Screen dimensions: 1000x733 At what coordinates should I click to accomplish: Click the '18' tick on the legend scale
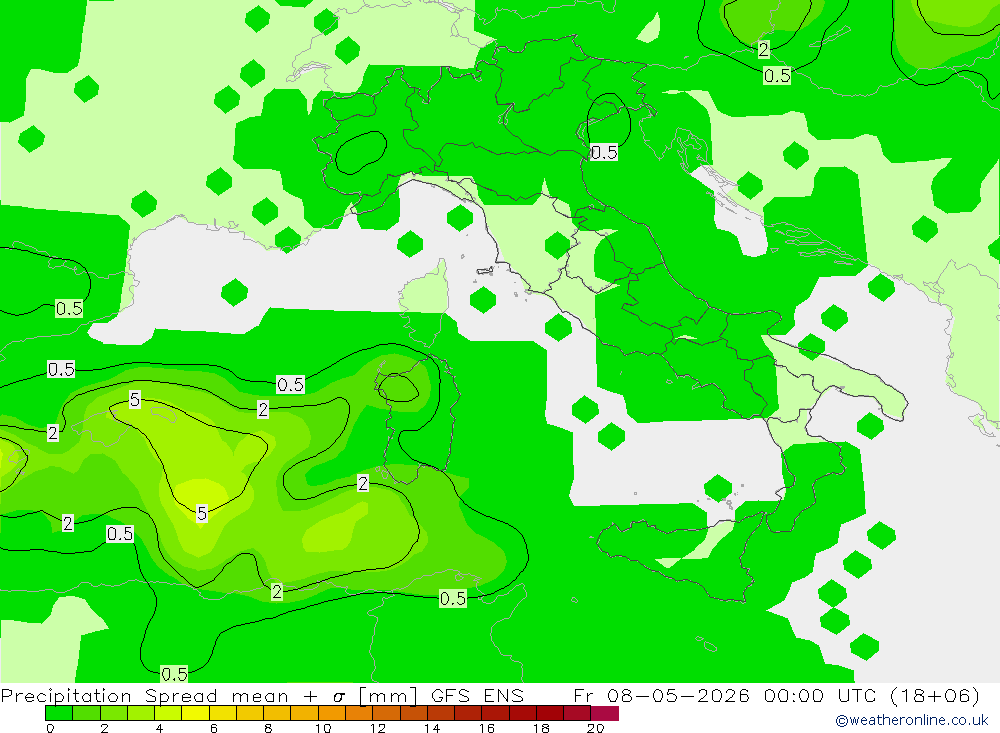pyautogui.click(x=541, y=728)
